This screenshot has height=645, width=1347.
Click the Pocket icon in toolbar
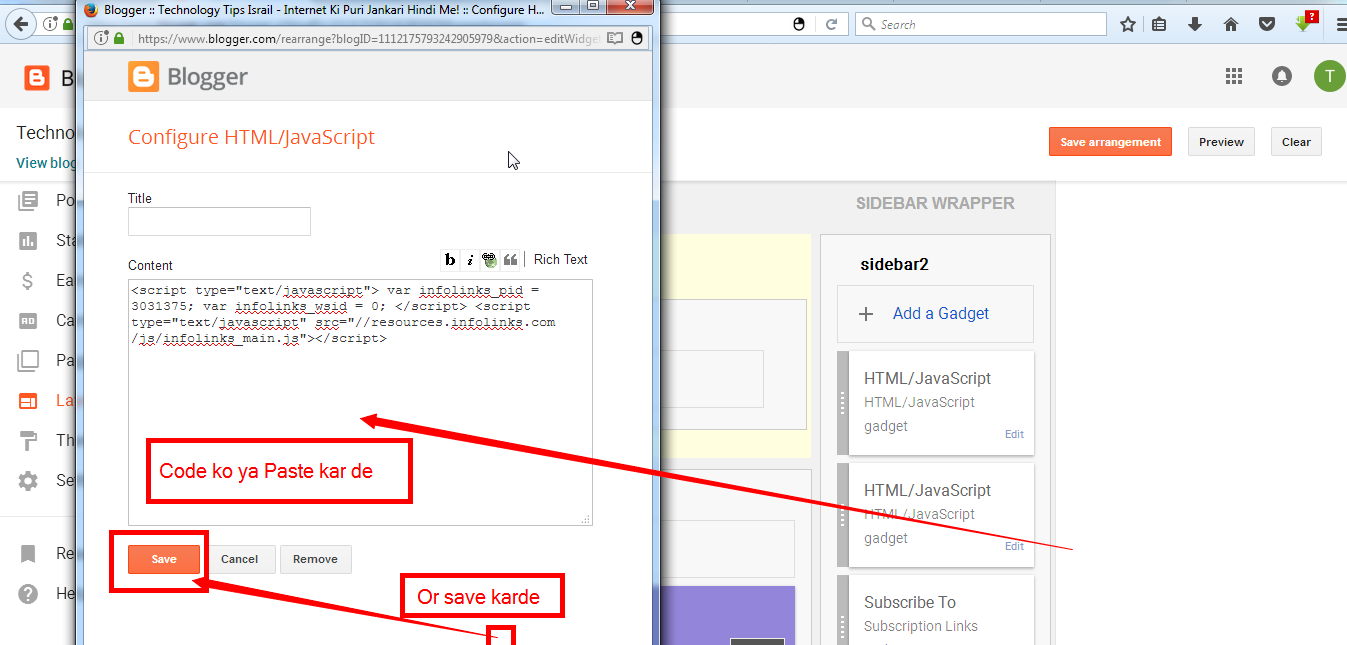(x=1267, y=24)
